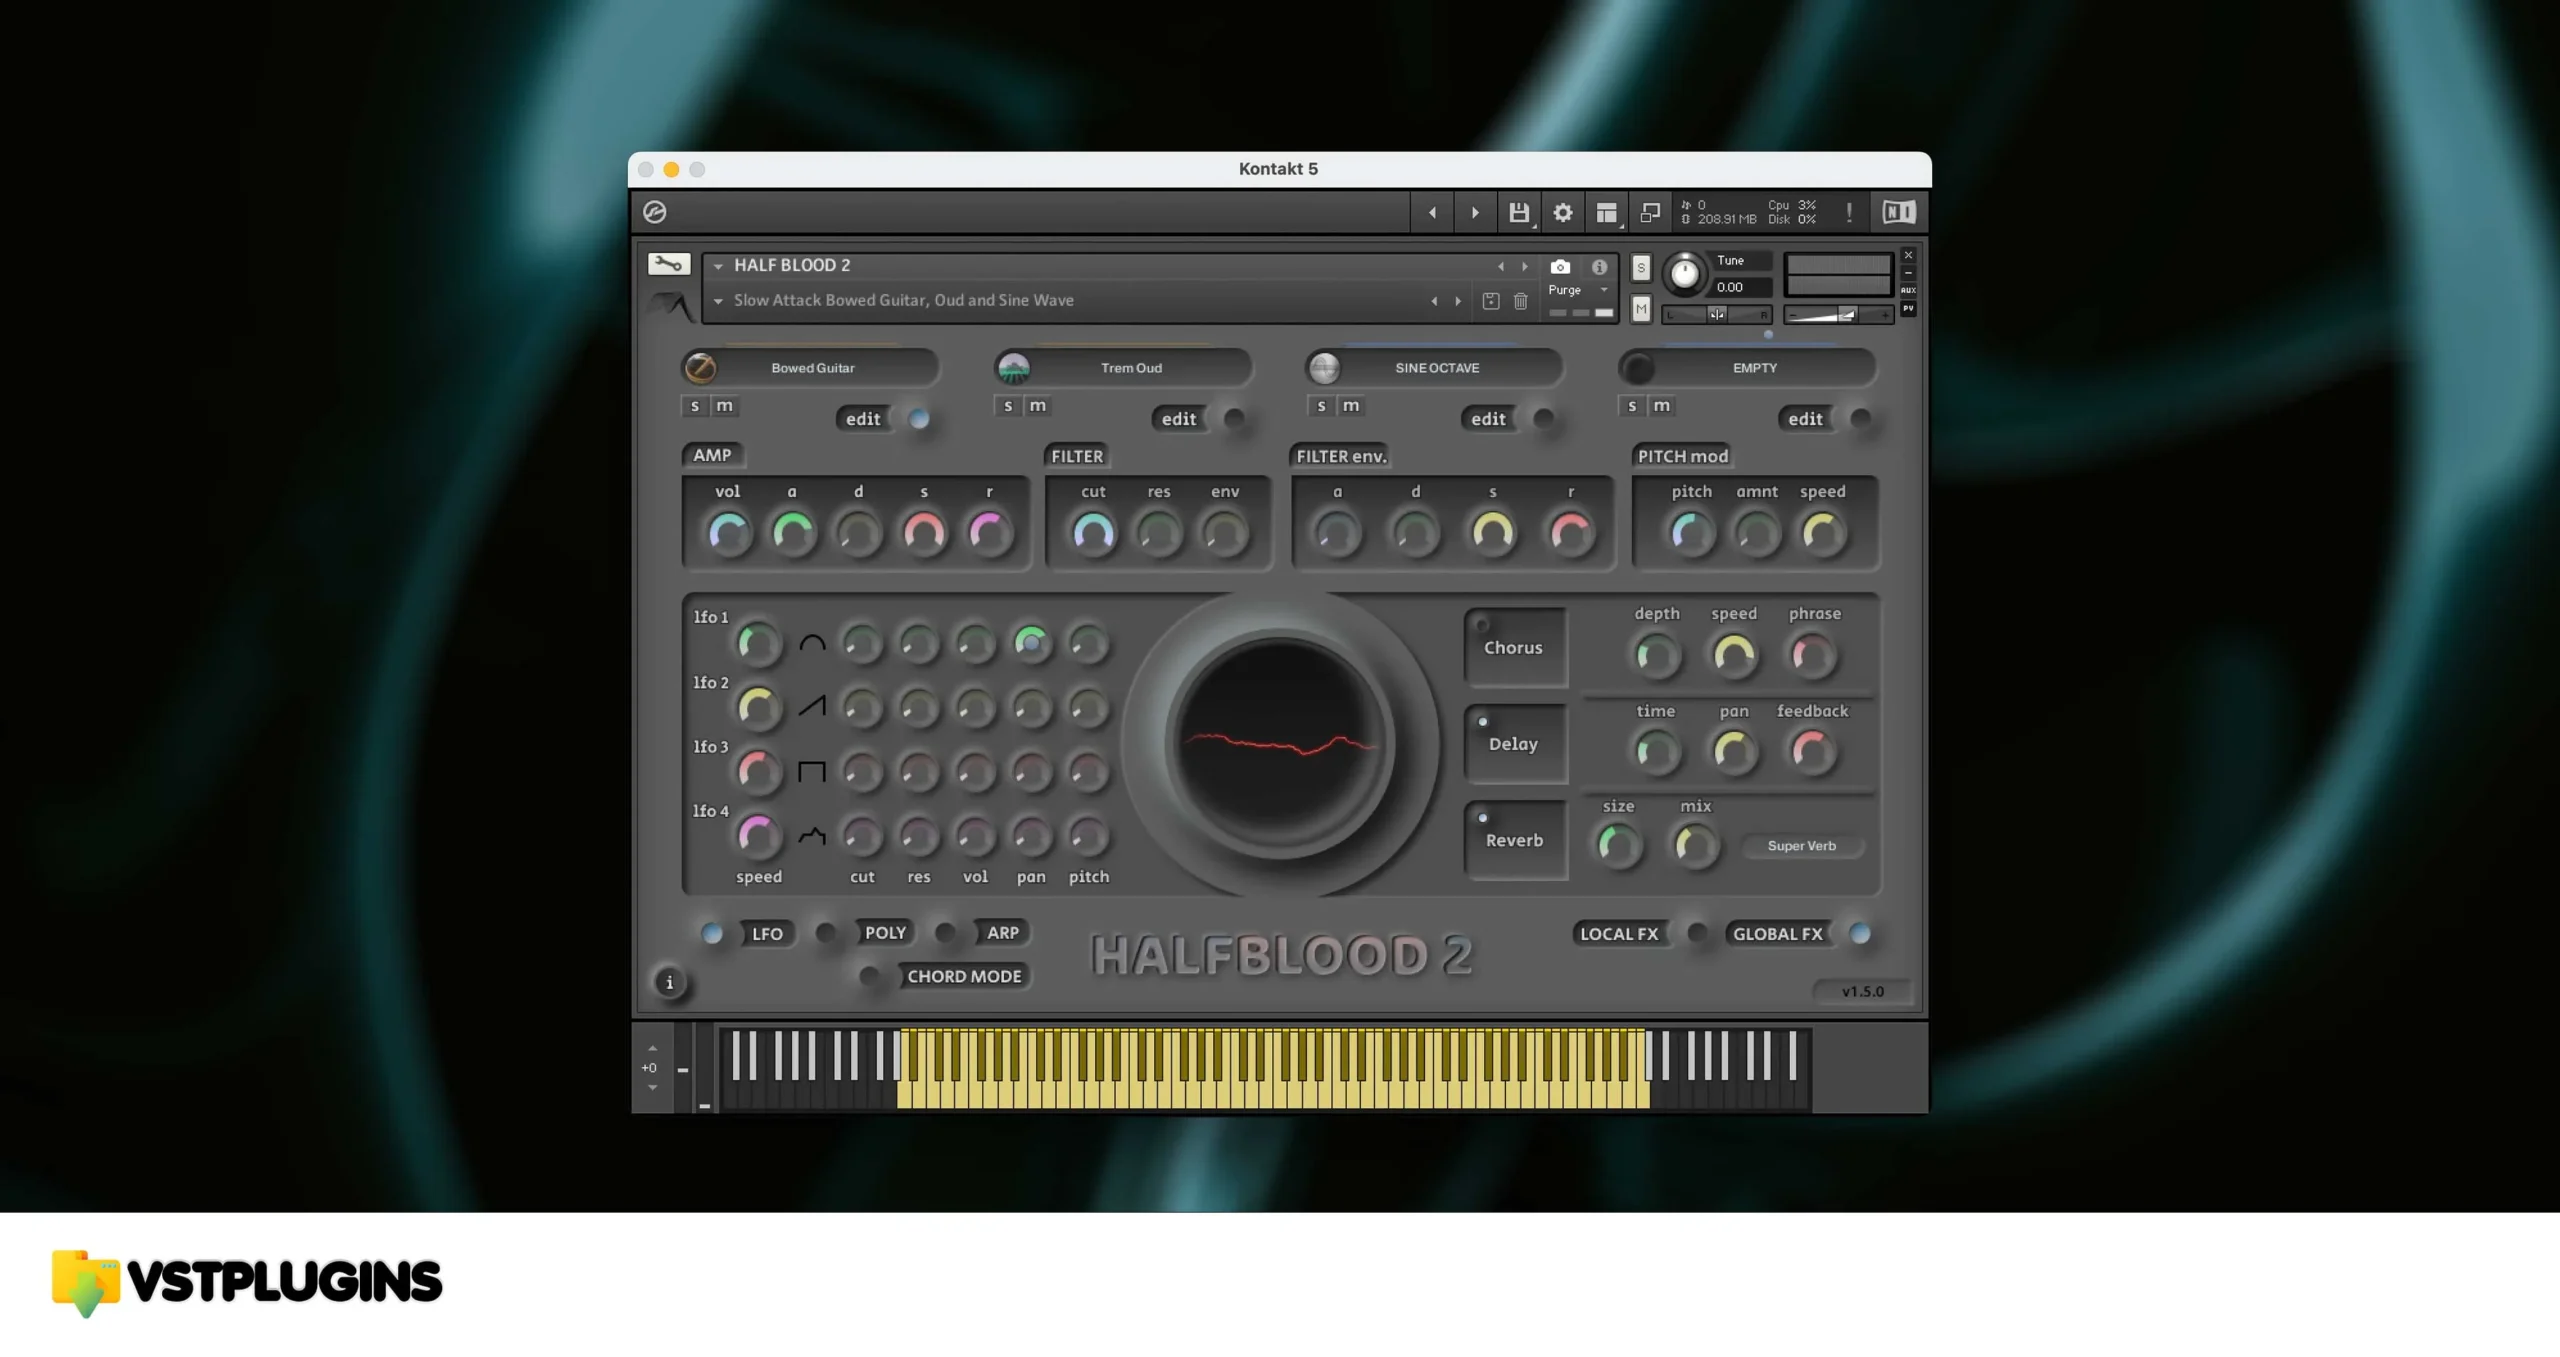This screenshot has width=2560, height=1357.
Task: Toggle AUX sends view button
Action: [x=1908, y=290]
